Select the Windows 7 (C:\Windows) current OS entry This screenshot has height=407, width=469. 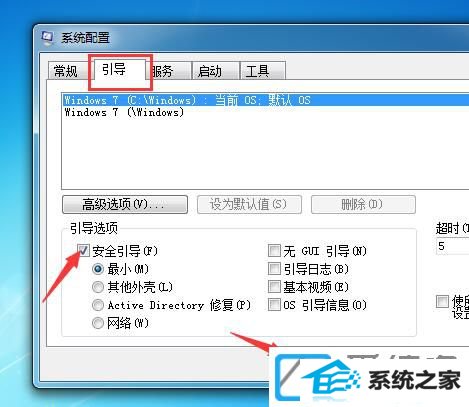pos(266,100)
